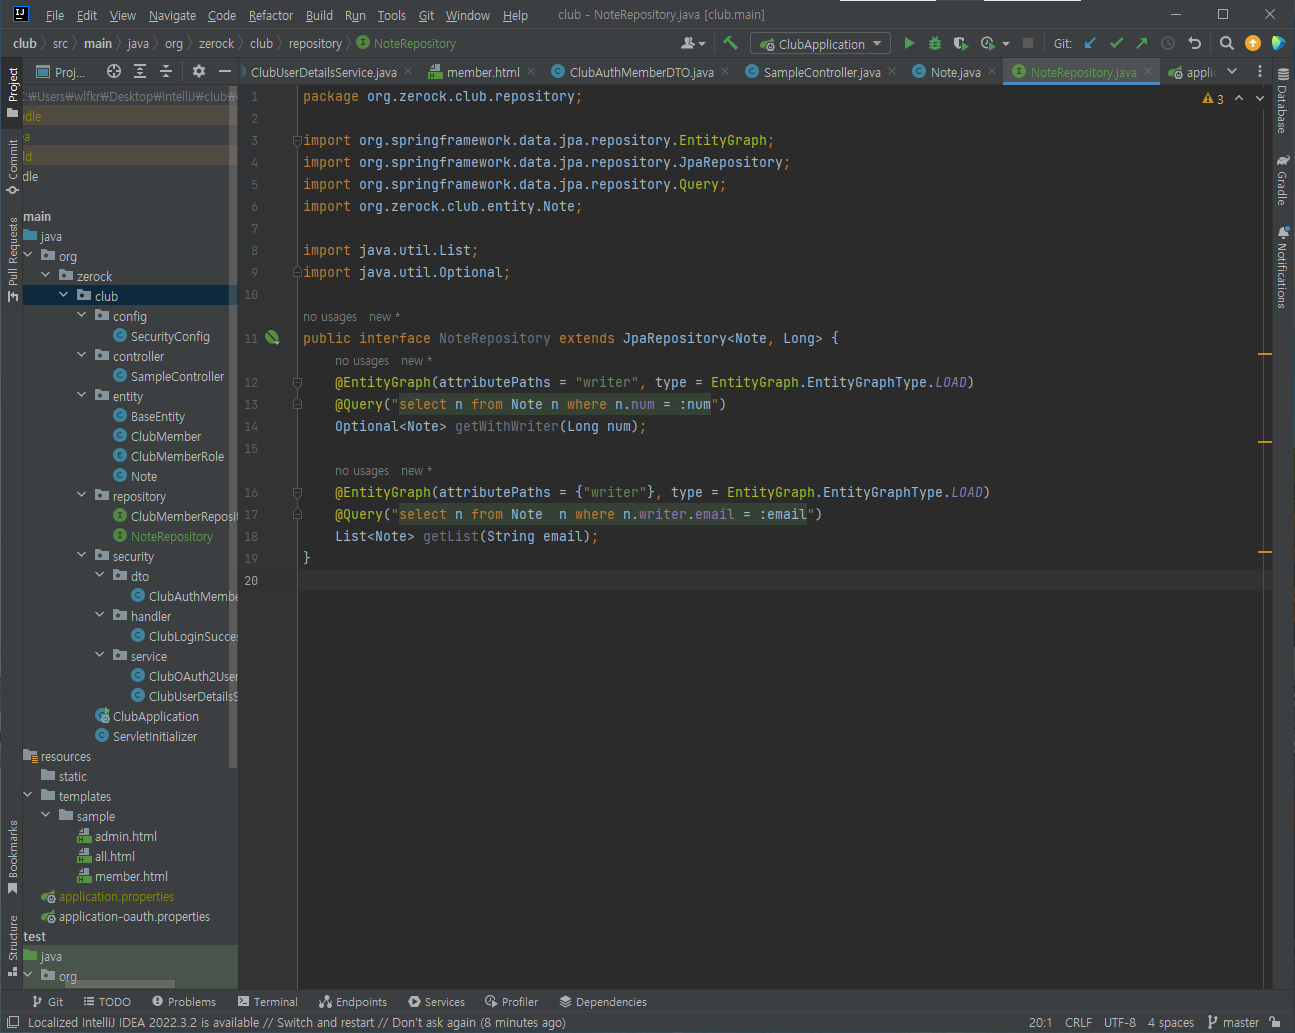Image resolution: width=1295 pixels, height=1033 pixels.
Task: Show Git history clock icon
Action: (1168, 43)
